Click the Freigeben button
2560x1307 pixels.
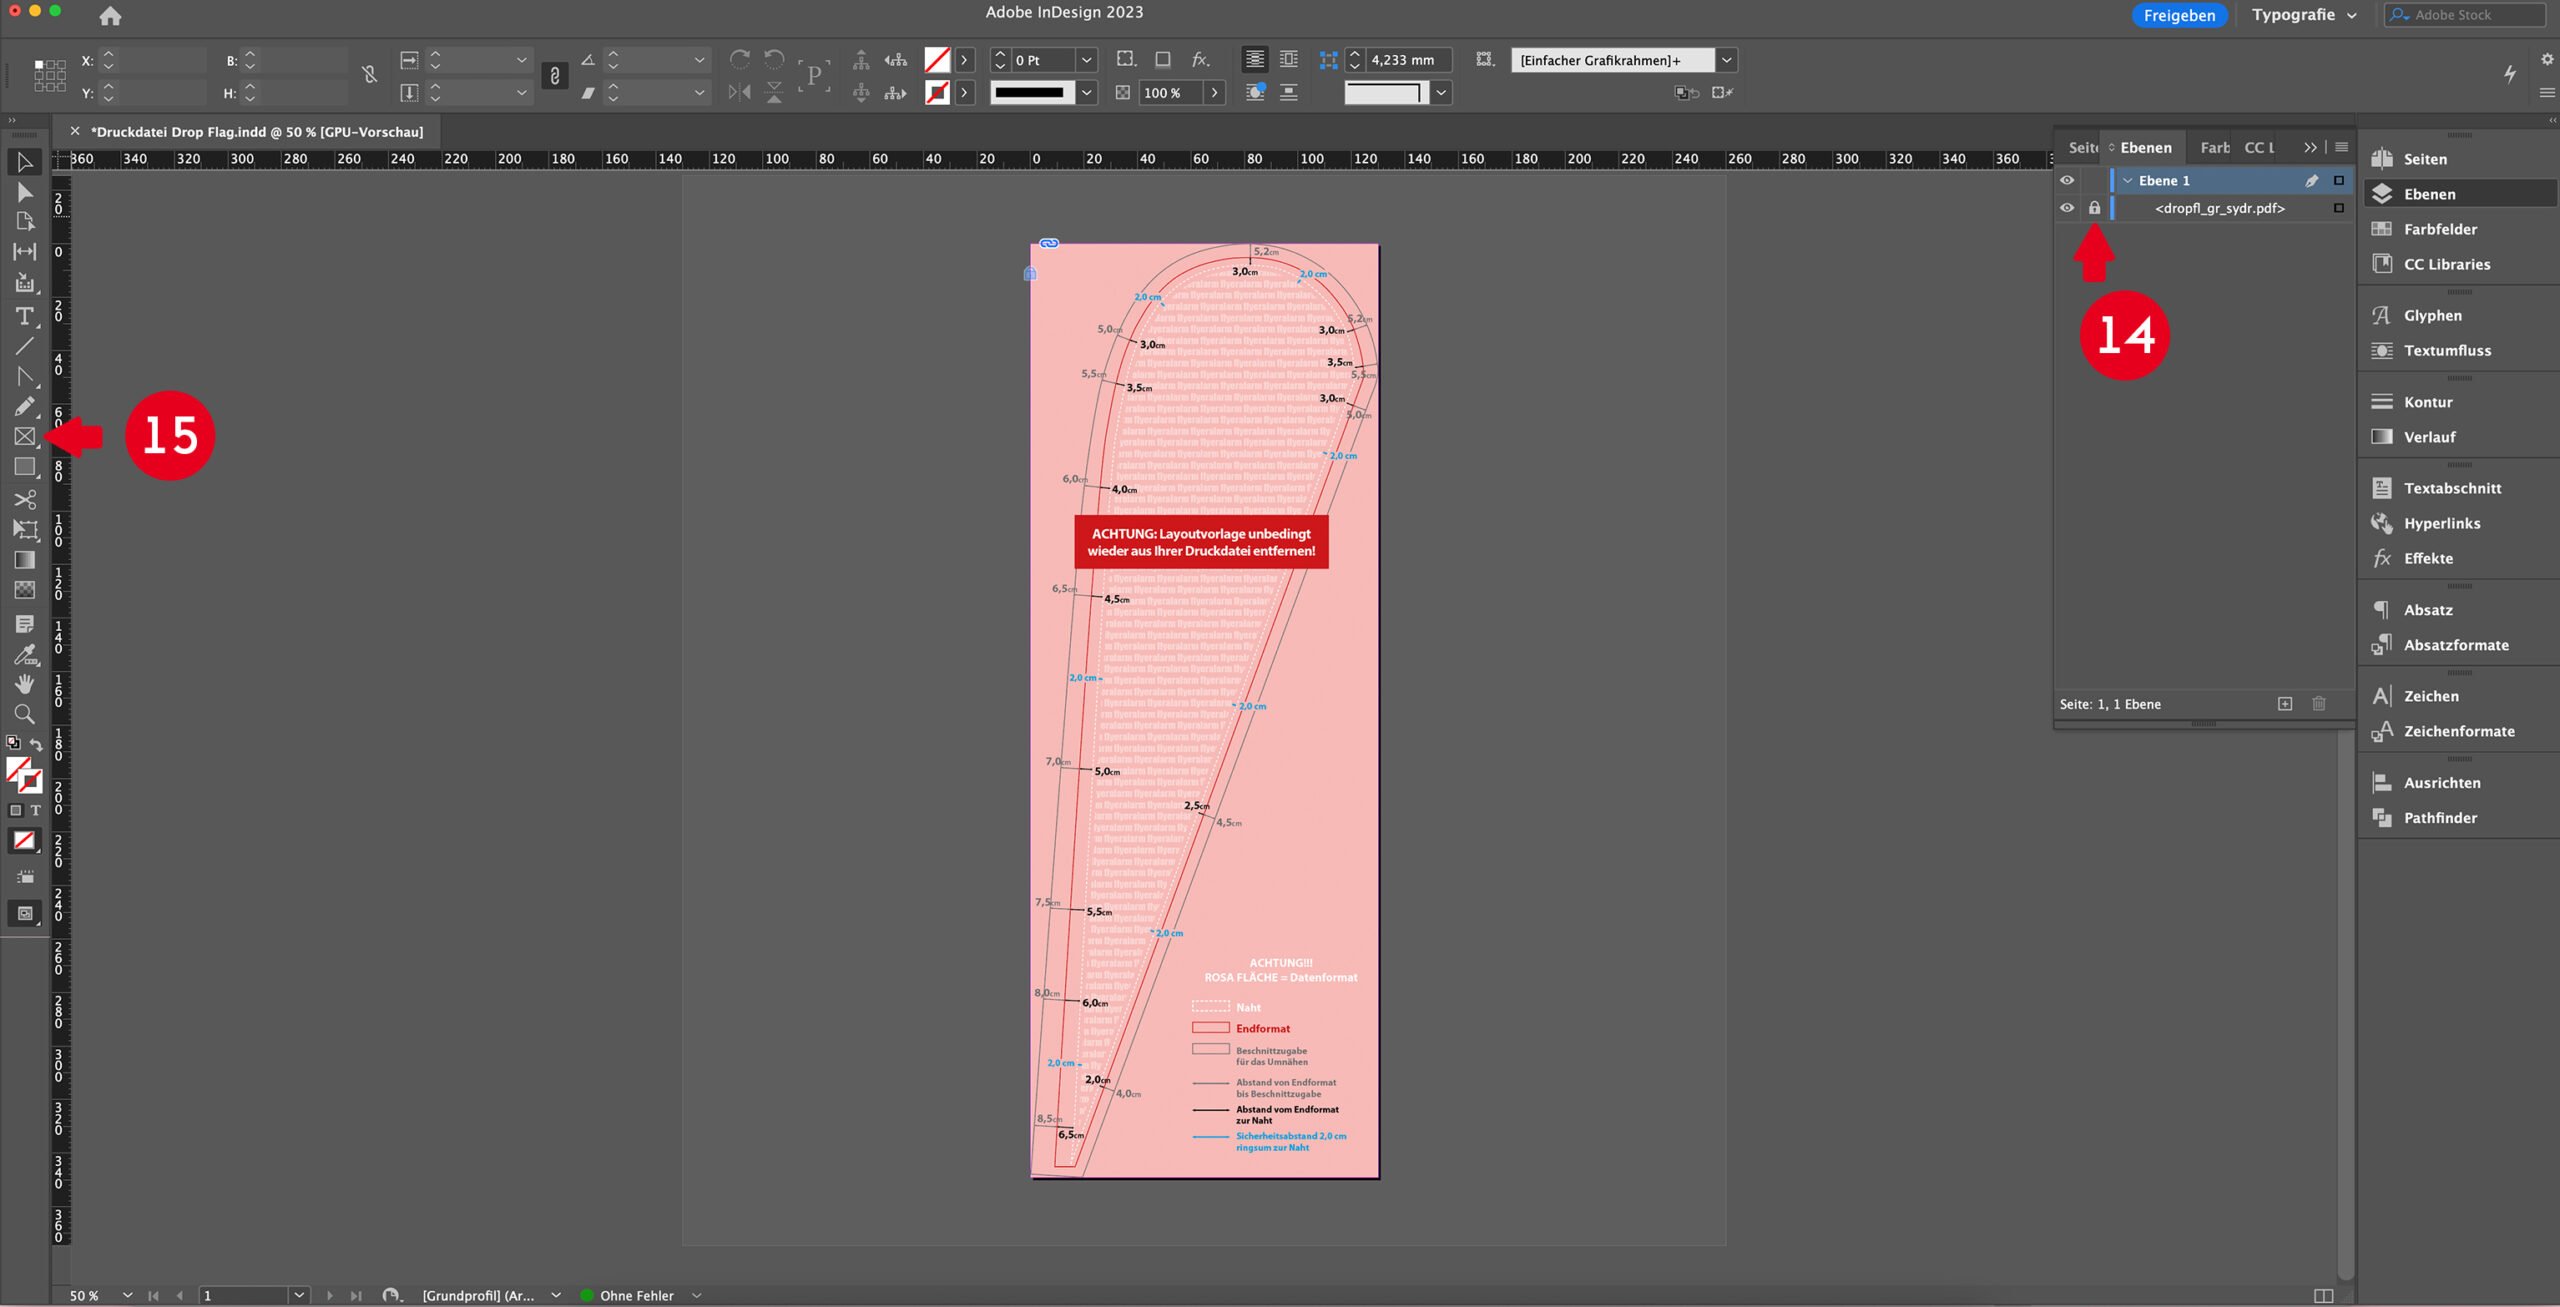pos(2179,15)
